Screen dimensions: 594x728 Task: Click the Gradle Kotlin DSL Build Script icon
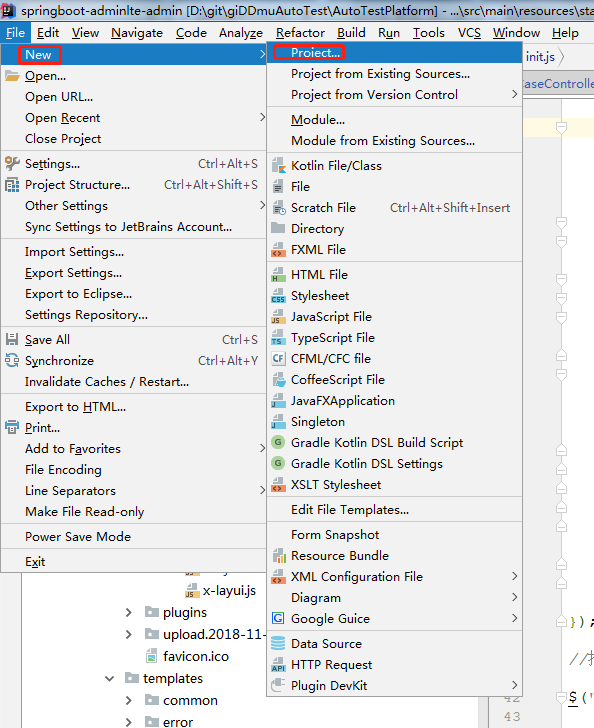(278, 442)
